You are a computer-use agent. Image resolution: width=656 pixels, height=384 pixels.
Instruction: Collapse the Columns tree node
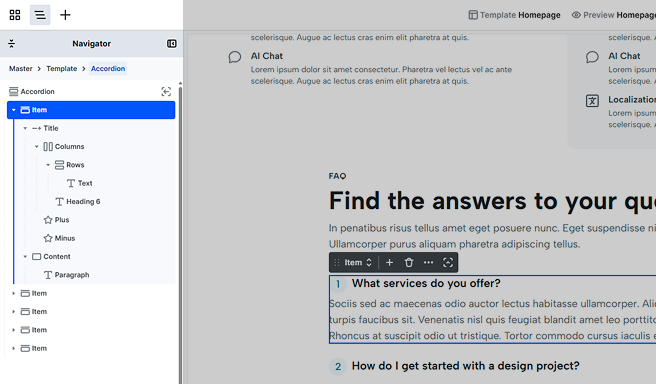36,147
